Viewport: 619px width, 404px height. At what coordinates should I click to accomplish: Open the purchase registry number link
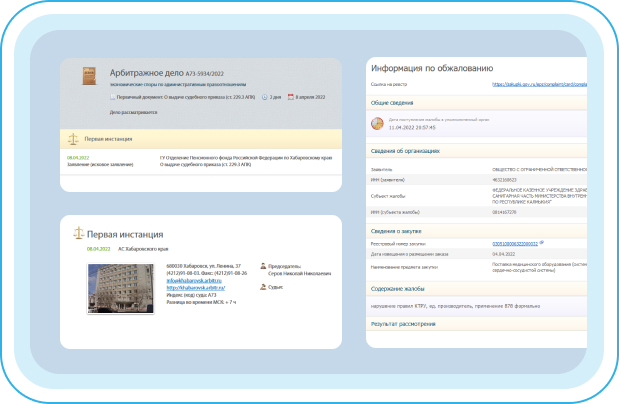pos(513,242)
